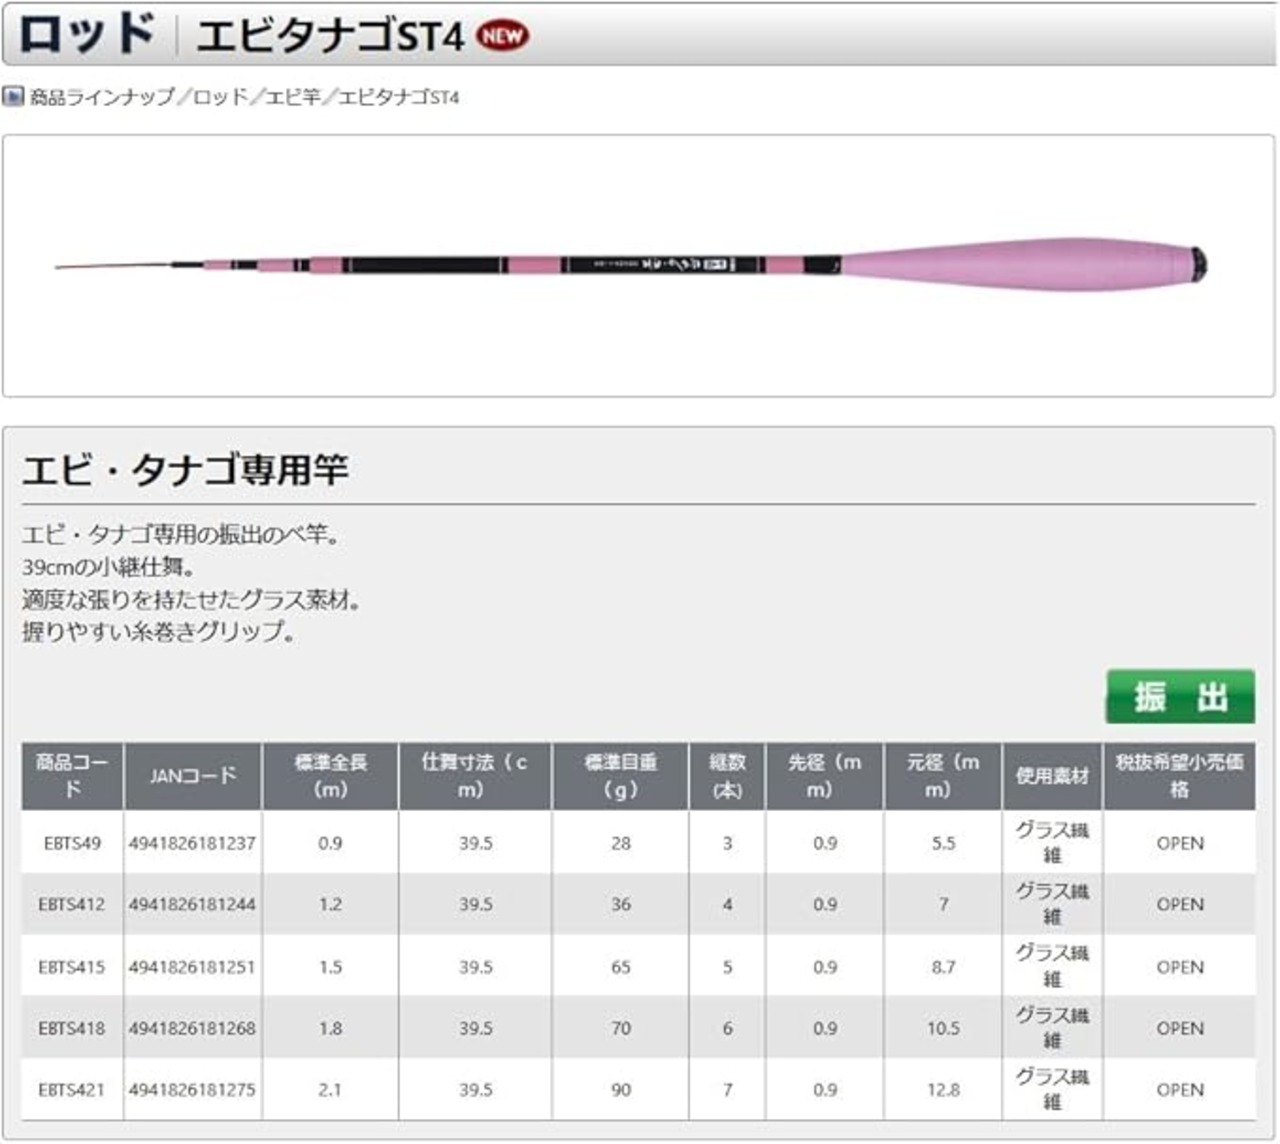The height and width of the screenshot is (1144, 1280).
Task: Click the 継数 column header
Action: click(727, 776)
